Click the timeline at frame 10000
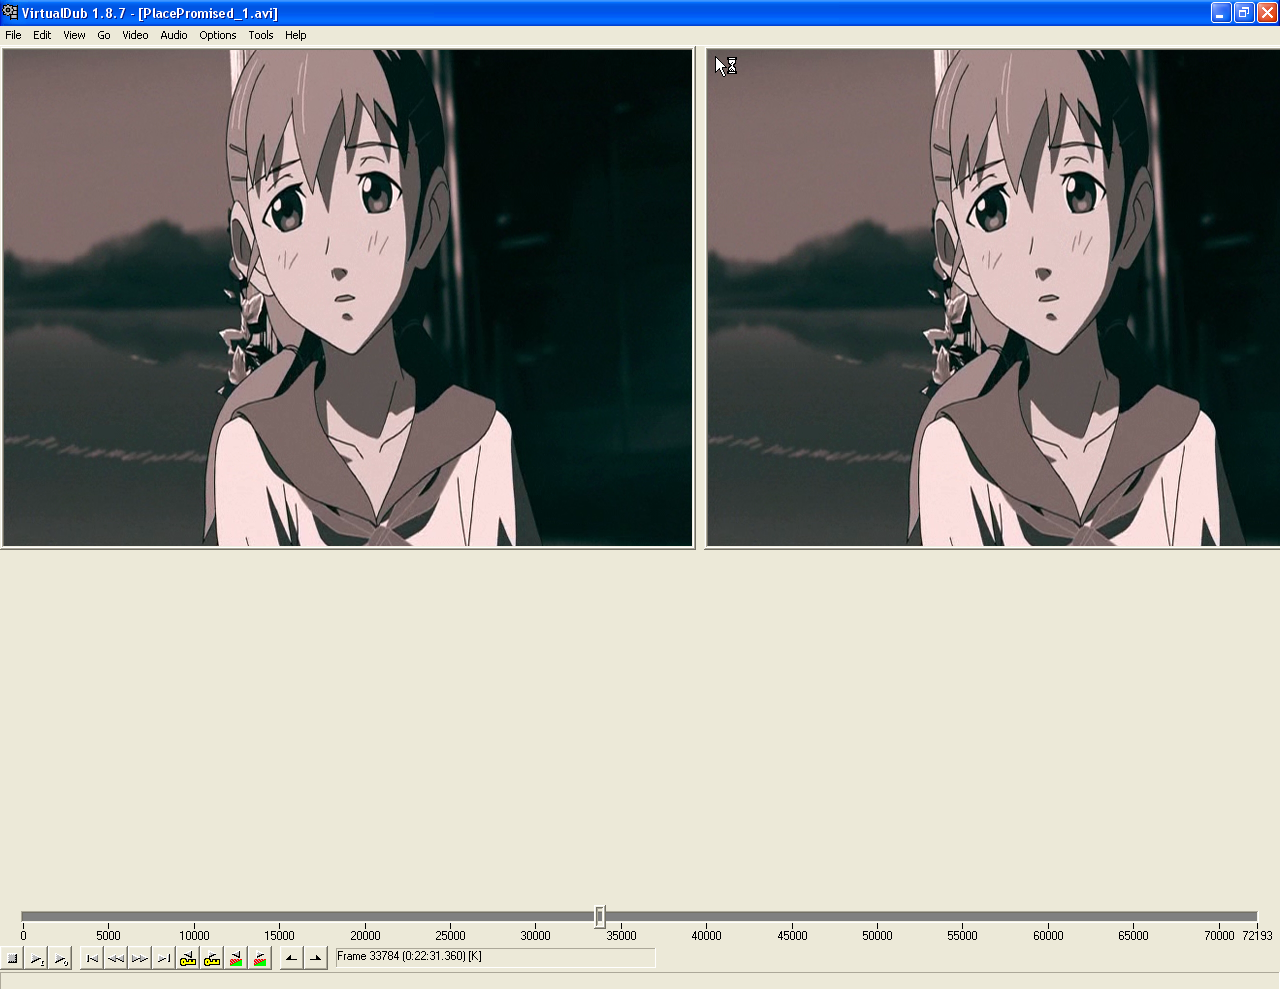The width and height of the screenshot is (1280, 990). pos(194,916)
